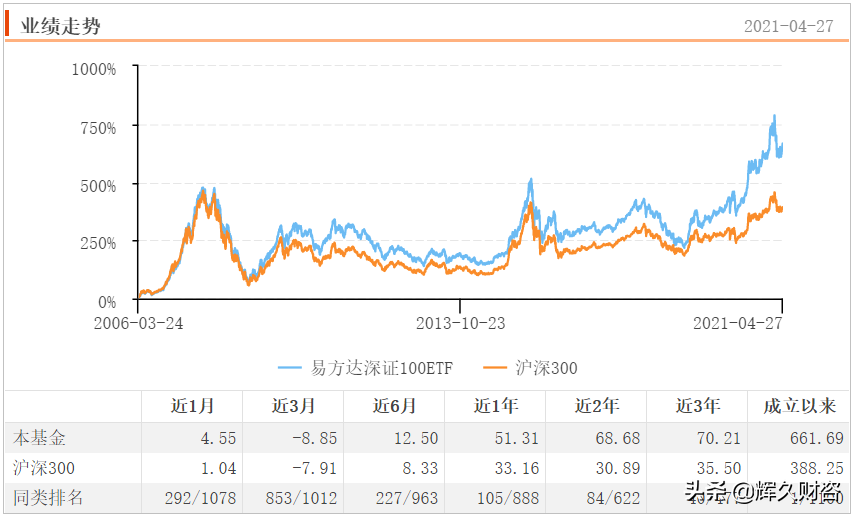Click 沪深300 3-year value 35.50

click(x=718, y=468)
